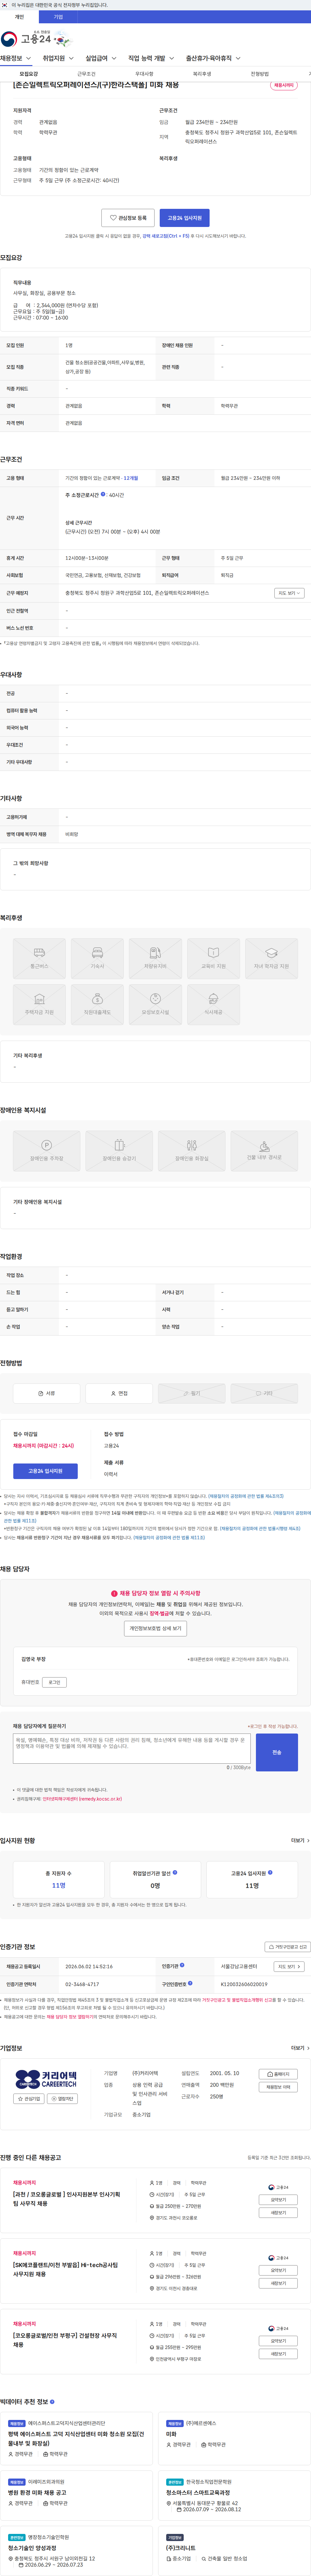Expand the 출산휴가·육아휴직 menu
Image resolution: width=311 pixels, height=2576 pixels.
tap(213, 58)
